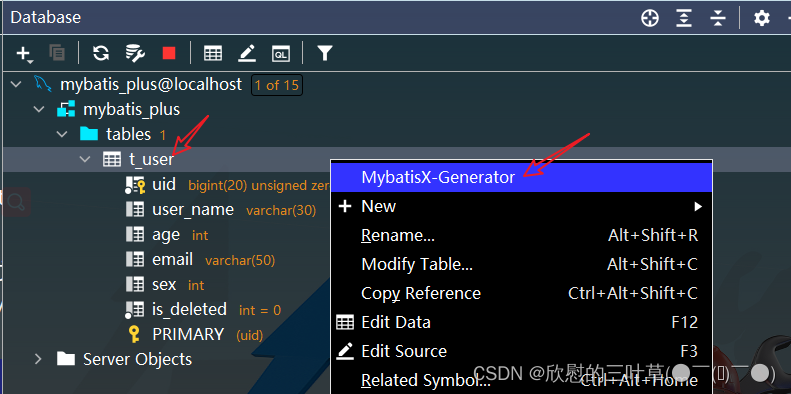This screenshot has width=791, height=394.
Task: Click the 'Server Objects' label
Action: [x=137, y=359]
